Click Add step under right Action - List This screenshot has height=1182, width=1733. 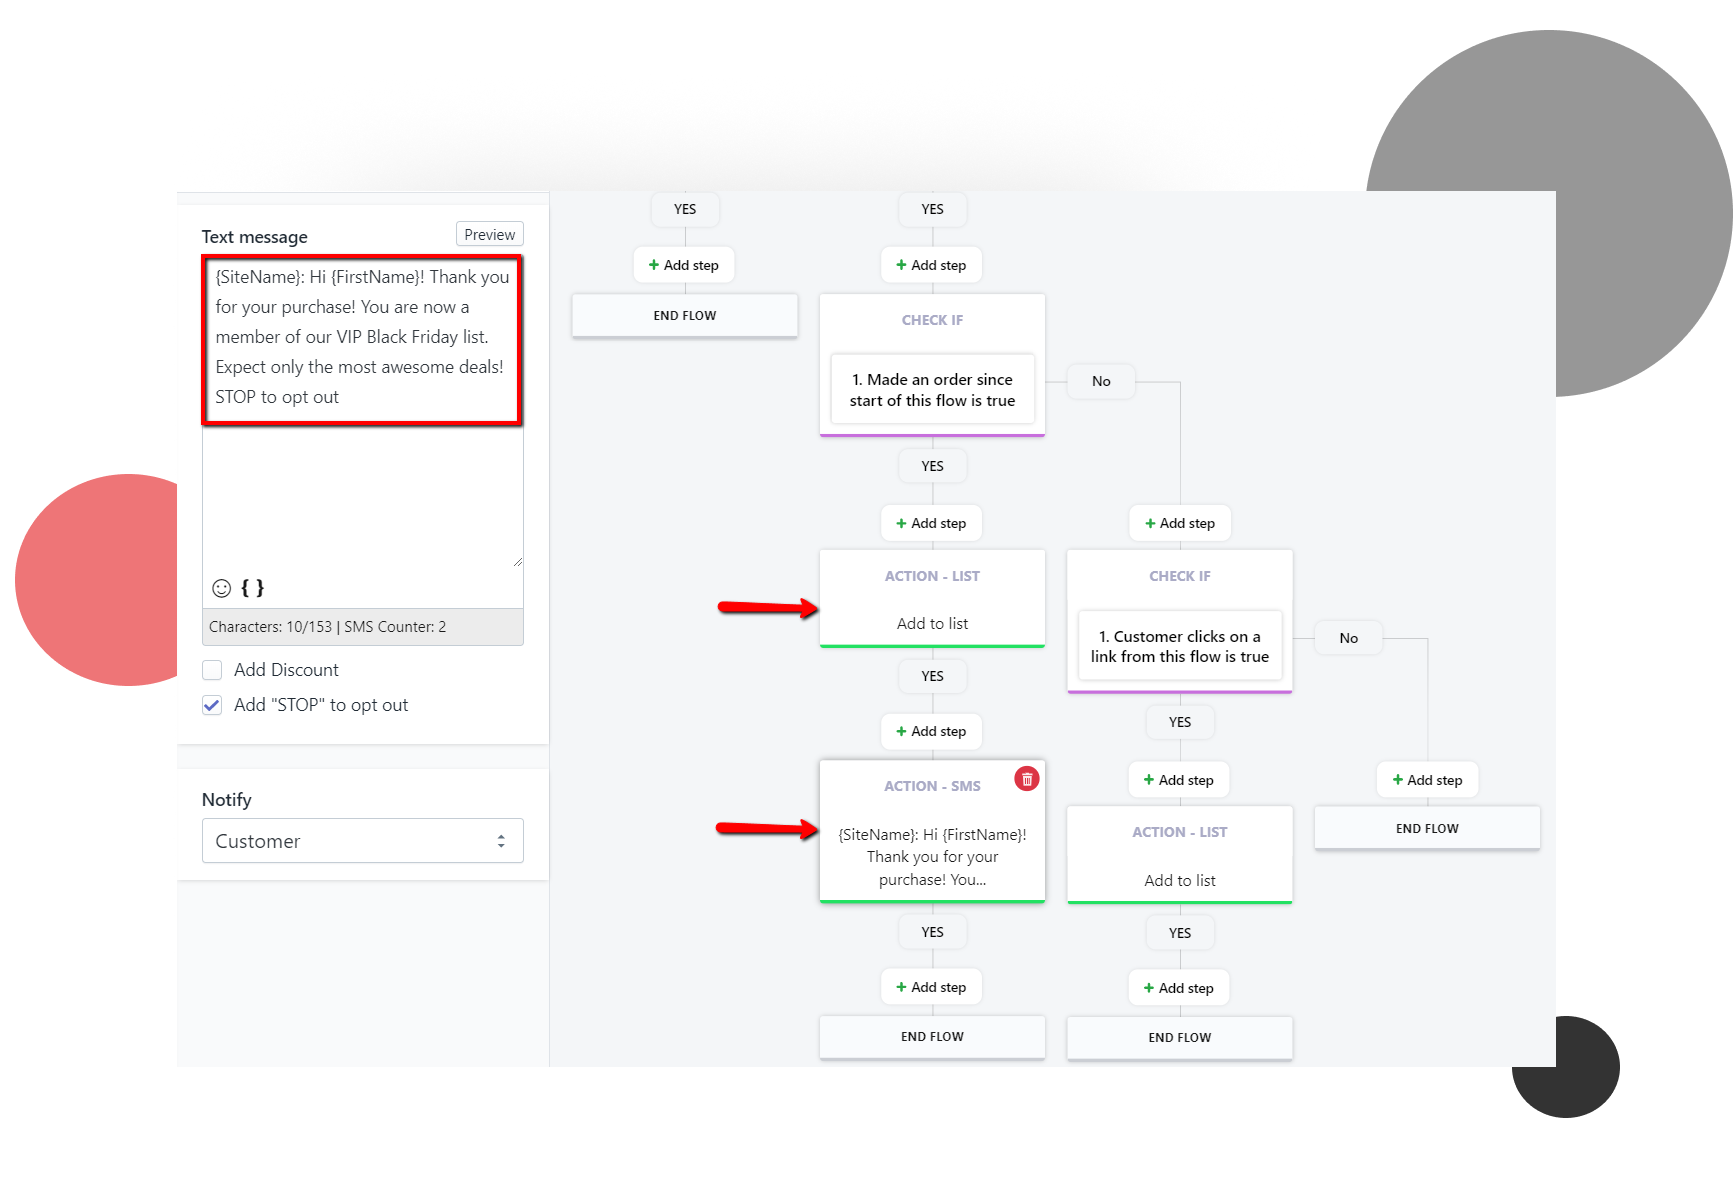tap(1179, 988)
